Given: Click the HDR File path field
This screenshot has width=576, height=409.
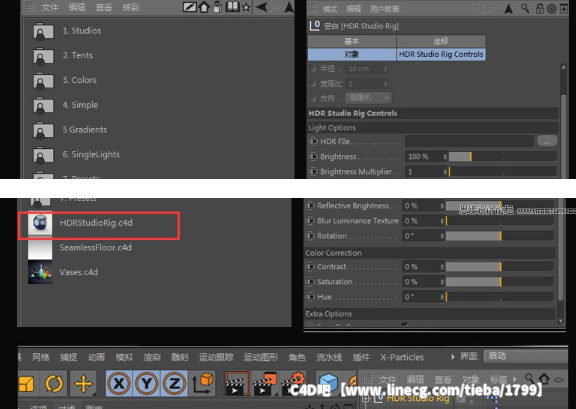Looking at the screenshot, I should 469,141.
